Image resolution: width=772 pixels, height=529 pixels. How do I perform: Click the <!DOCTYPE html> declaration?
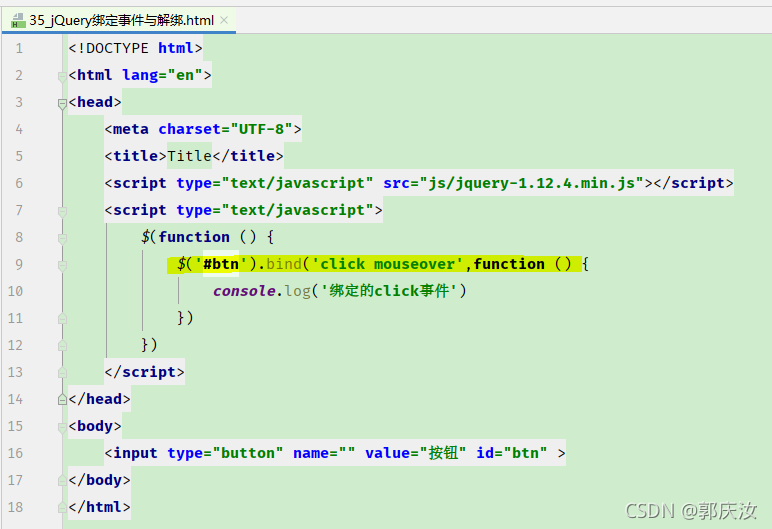click(x=135, y=48)
